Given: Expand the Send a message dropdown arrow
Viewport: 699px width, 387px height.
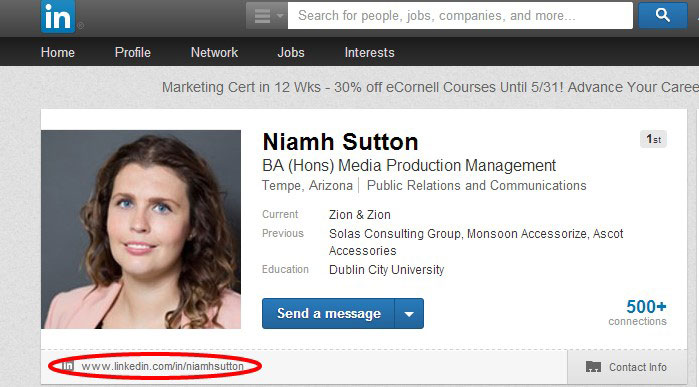Looking at the screenshot, I should click(409, 313).
